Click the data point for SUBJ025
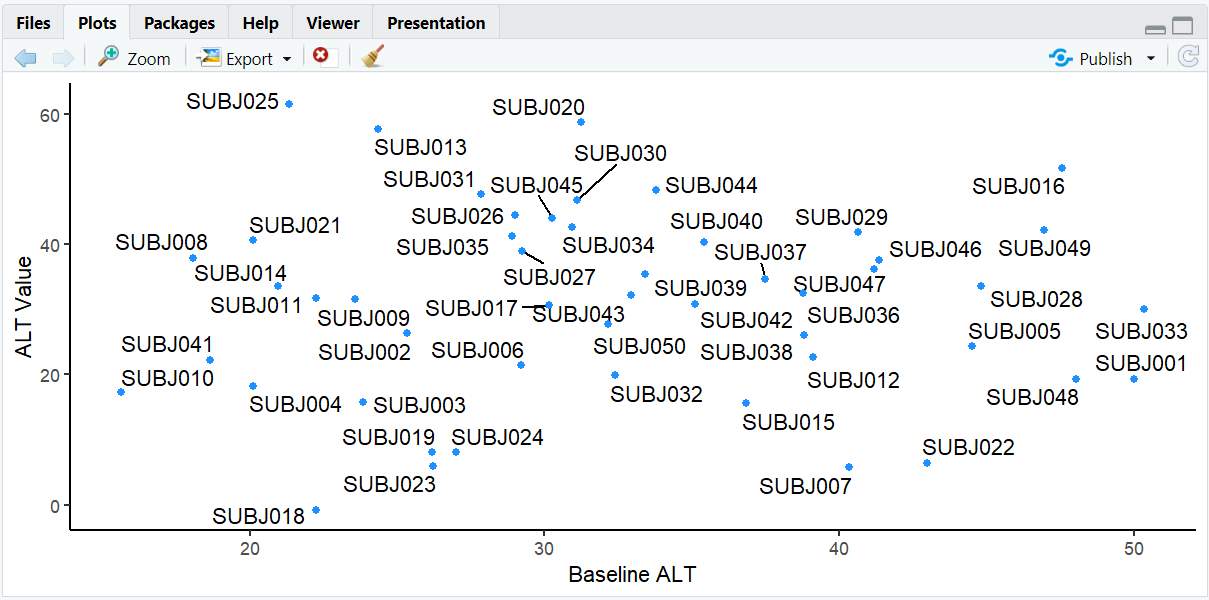This screenshot has width=1209, height=600. coord(289,104)
